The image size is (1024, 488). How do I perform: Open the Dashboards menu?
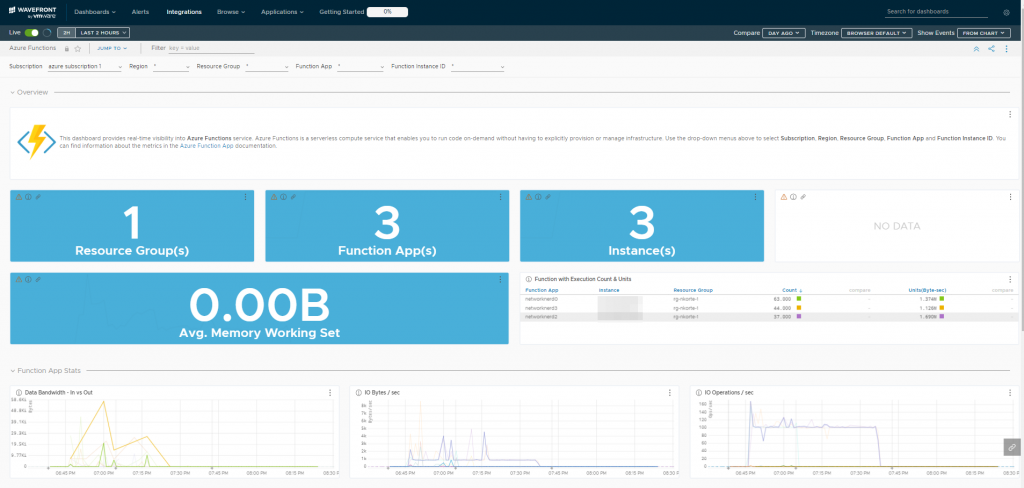[x=95, y=12]
